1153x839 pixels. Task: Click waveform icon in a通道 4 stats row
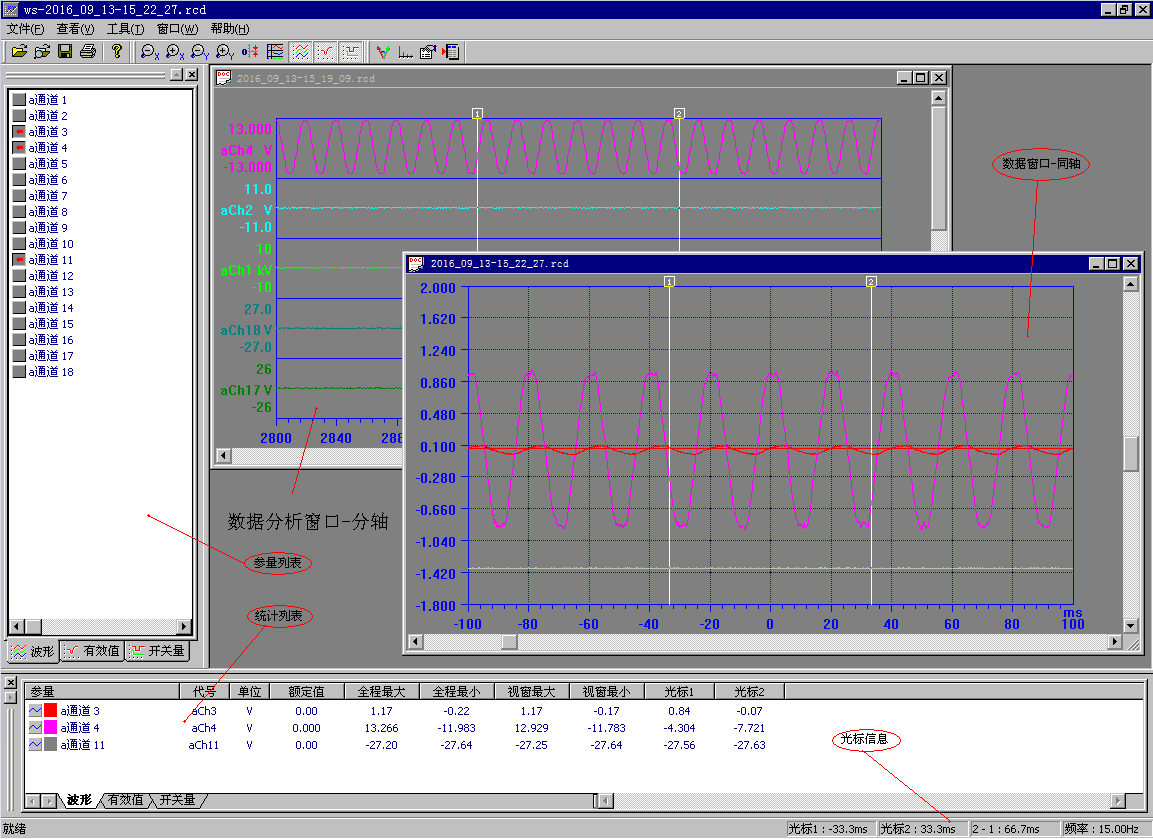click(x=35, y=728)
